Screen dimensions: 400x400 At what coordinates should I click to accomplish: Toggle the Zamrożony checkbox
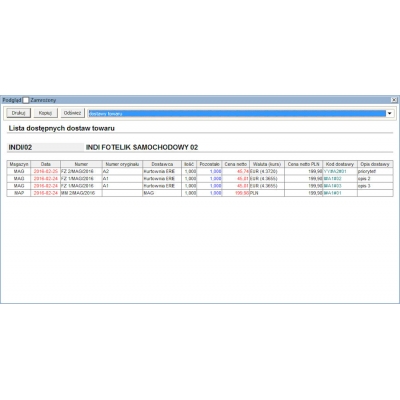(x=26, y=100)
